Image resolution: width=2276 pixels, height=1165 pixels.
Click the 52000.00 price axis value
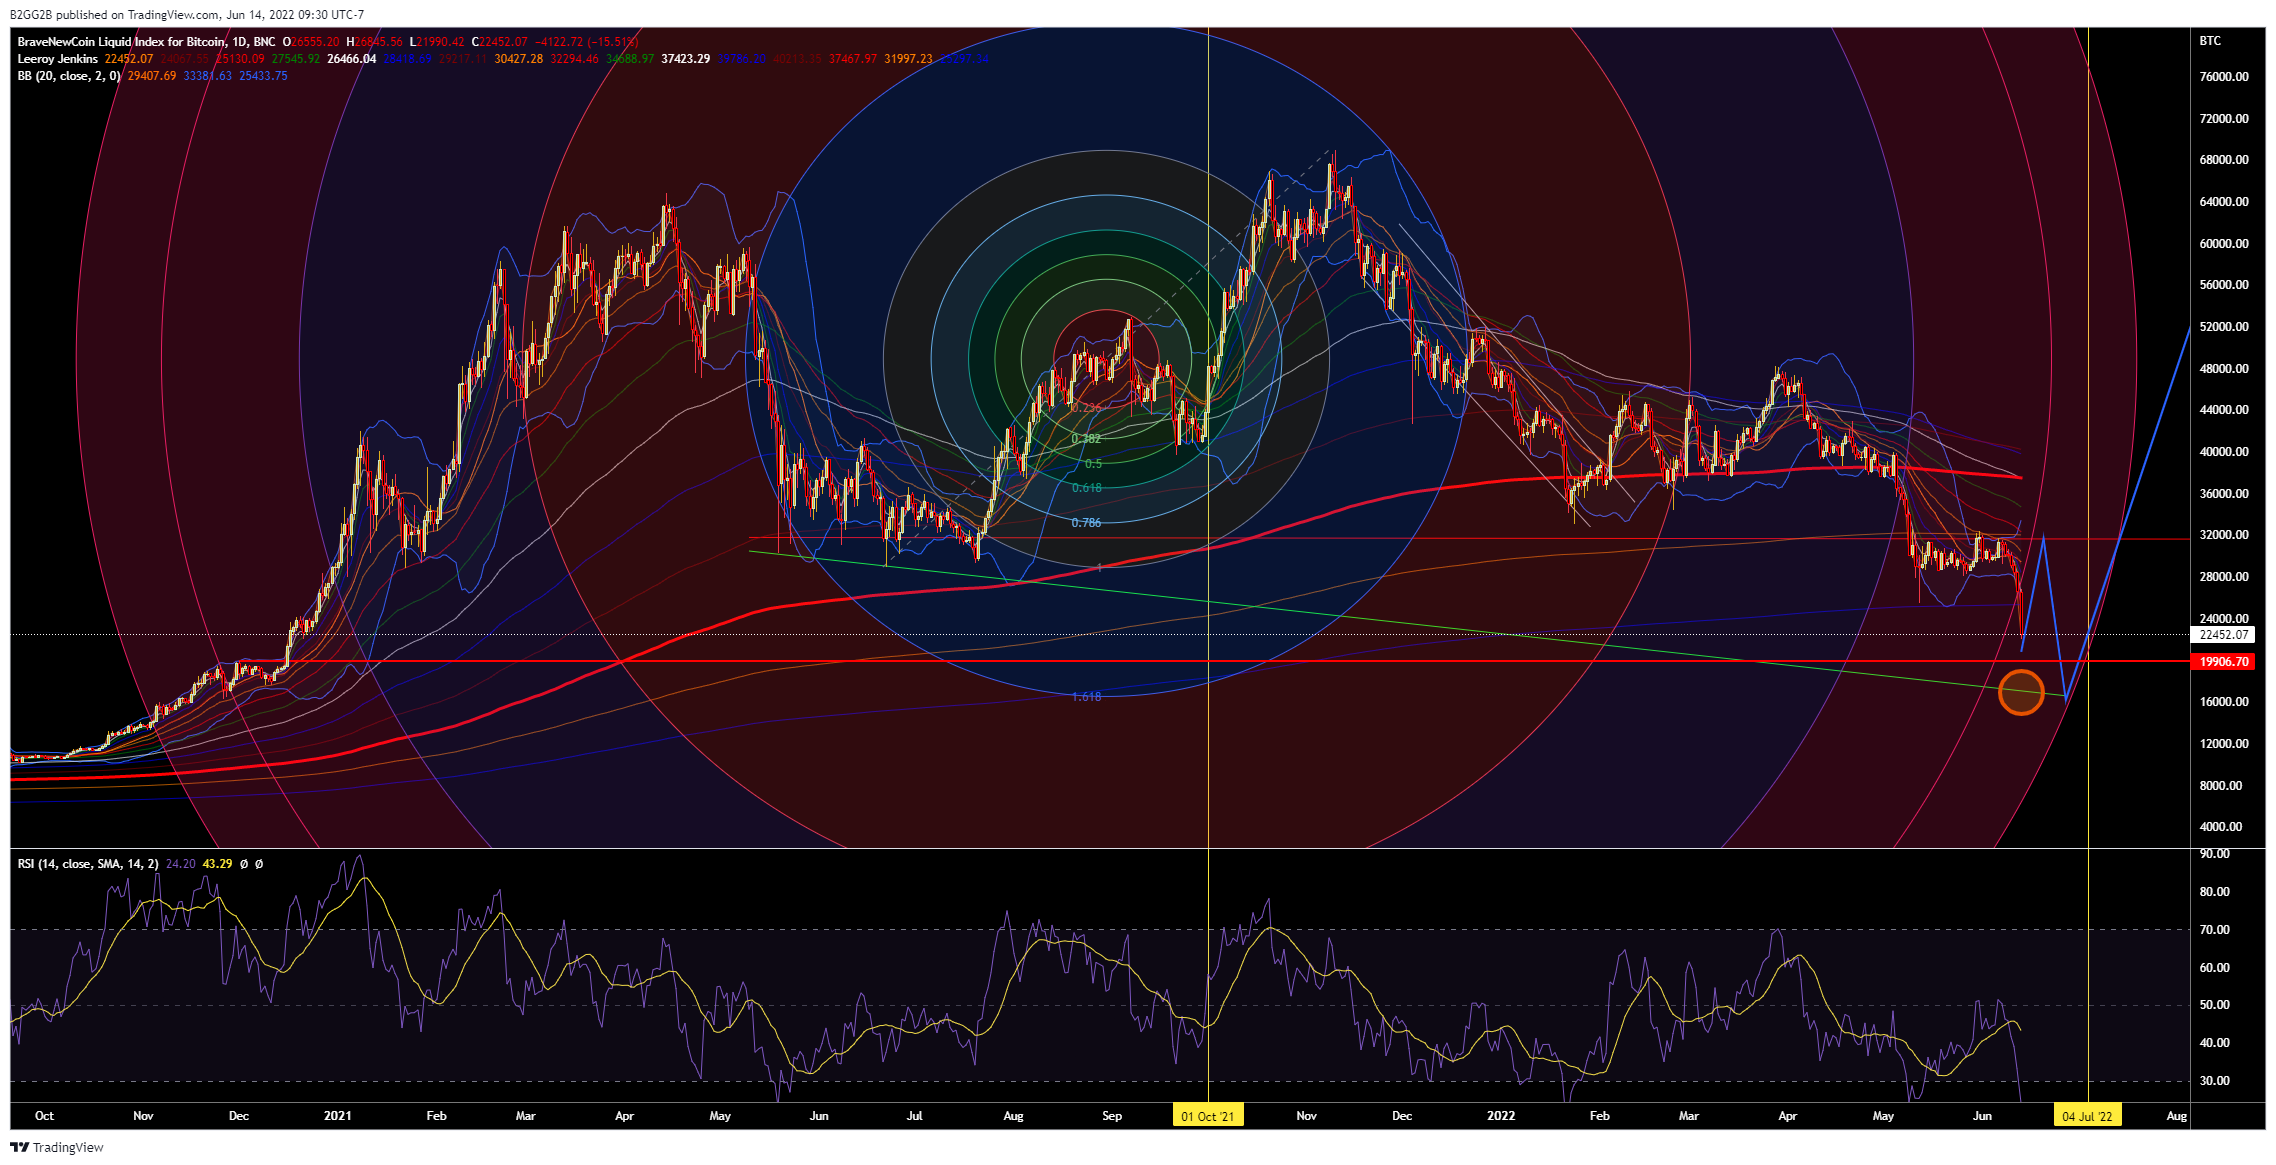(x=2224, y=327)
